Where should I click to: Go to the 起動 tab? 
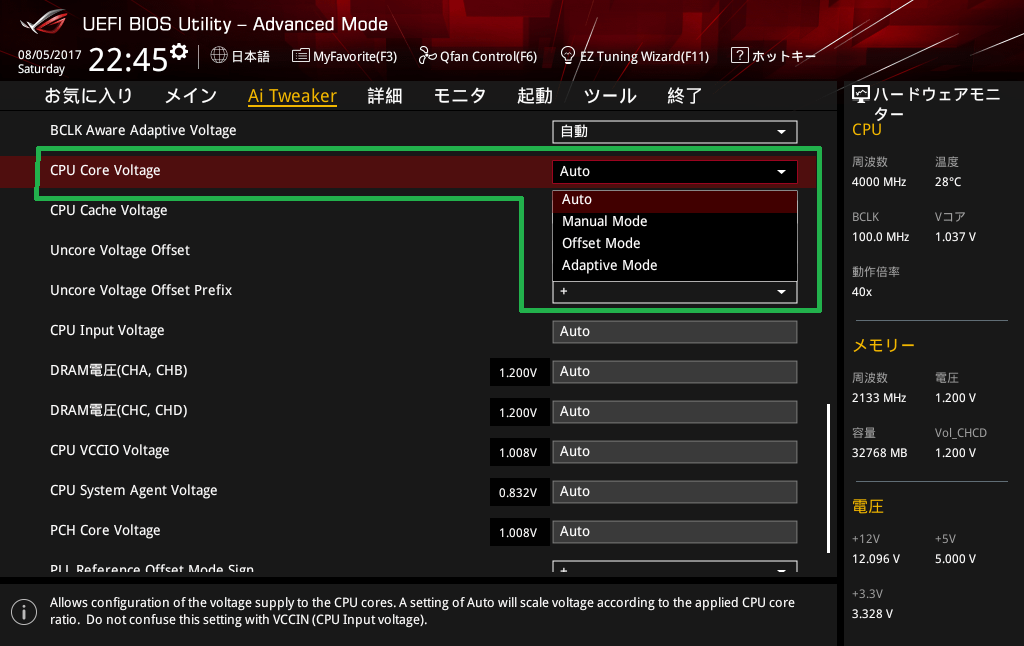535,96
